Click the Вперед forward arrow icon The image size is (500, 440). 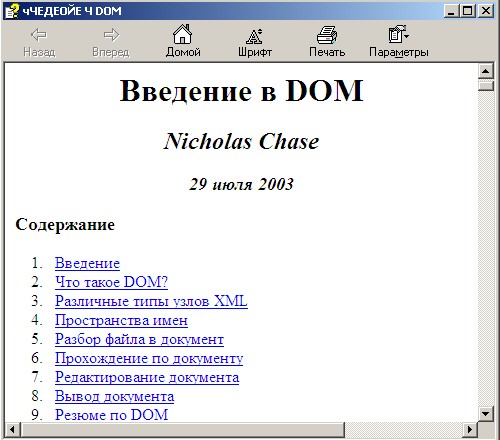pyautogui.click(x=111, y=35)
